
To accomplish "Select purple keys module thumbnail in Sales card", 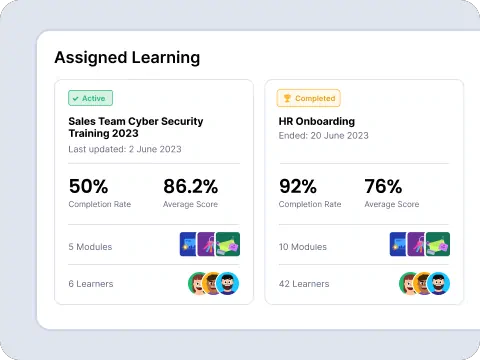I will 206,244.
